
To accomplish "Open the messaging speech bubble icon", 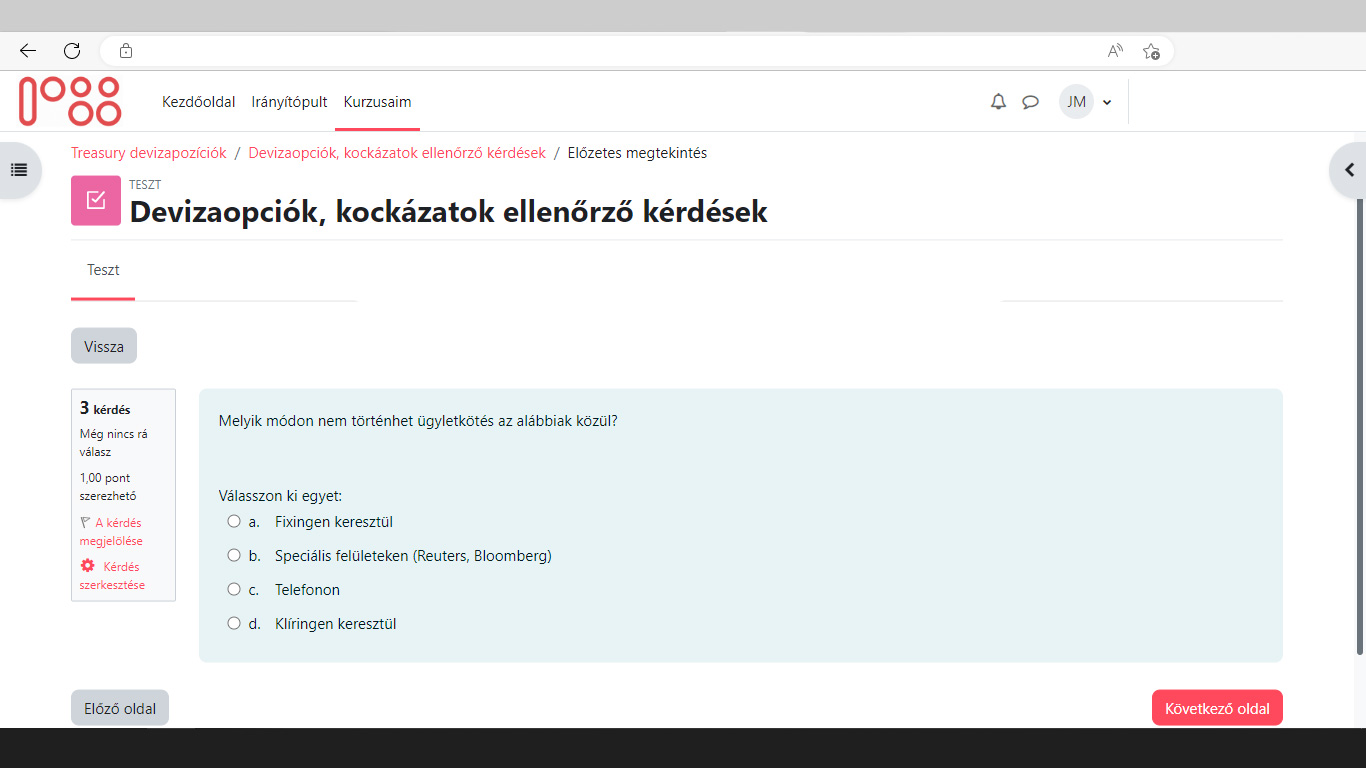I will click(x=1030, y=102).
